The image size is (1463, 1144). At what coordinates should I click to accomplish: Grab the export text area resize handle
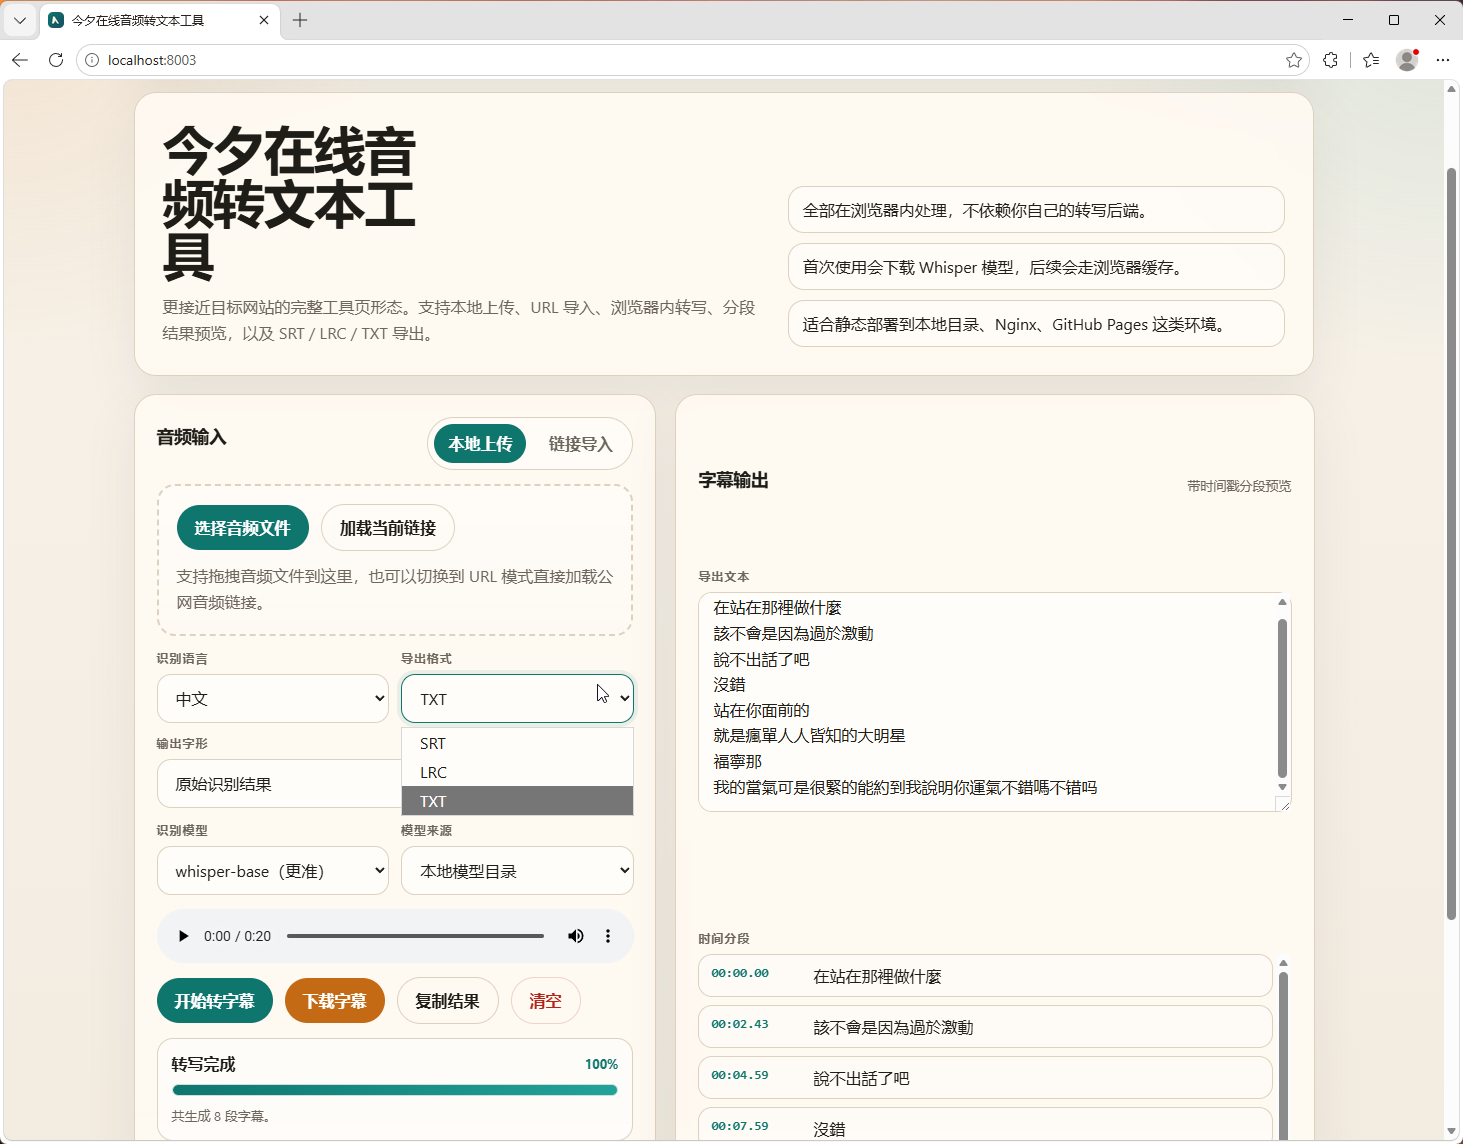tap(1285, 805)
